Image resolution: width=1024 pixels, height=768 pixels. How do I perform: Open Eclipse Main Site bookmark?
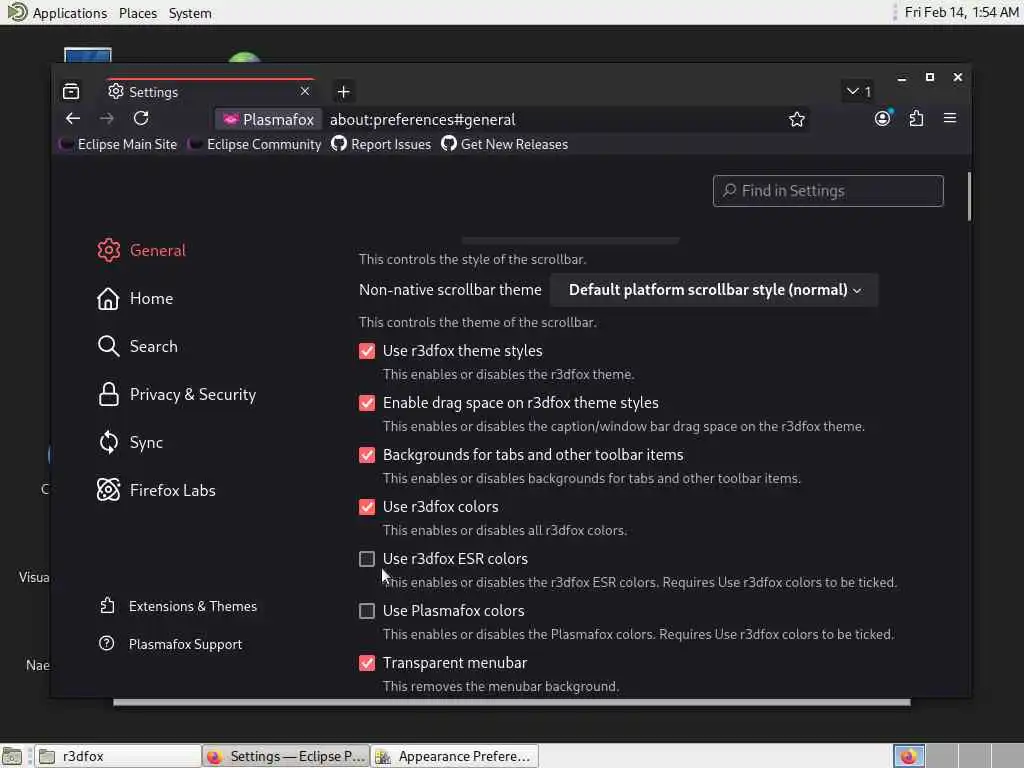click(118, 144)
